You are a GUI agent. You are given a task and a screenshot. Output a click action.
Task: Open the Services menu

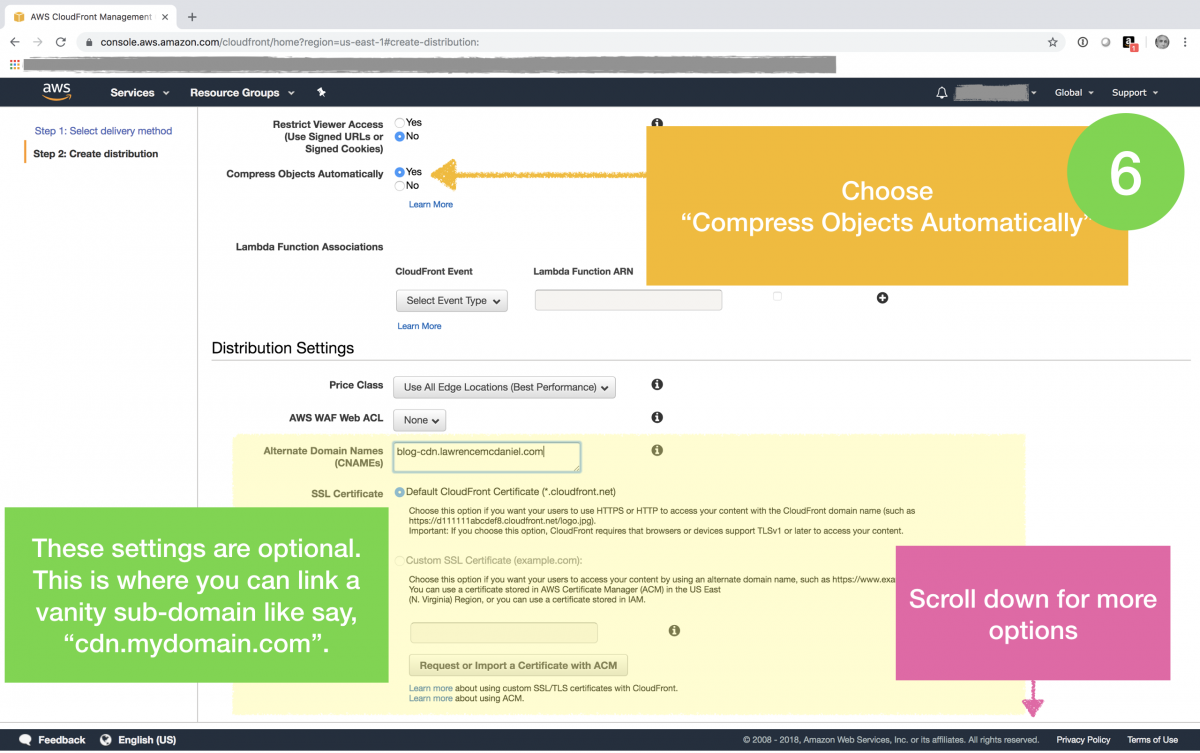133,92
